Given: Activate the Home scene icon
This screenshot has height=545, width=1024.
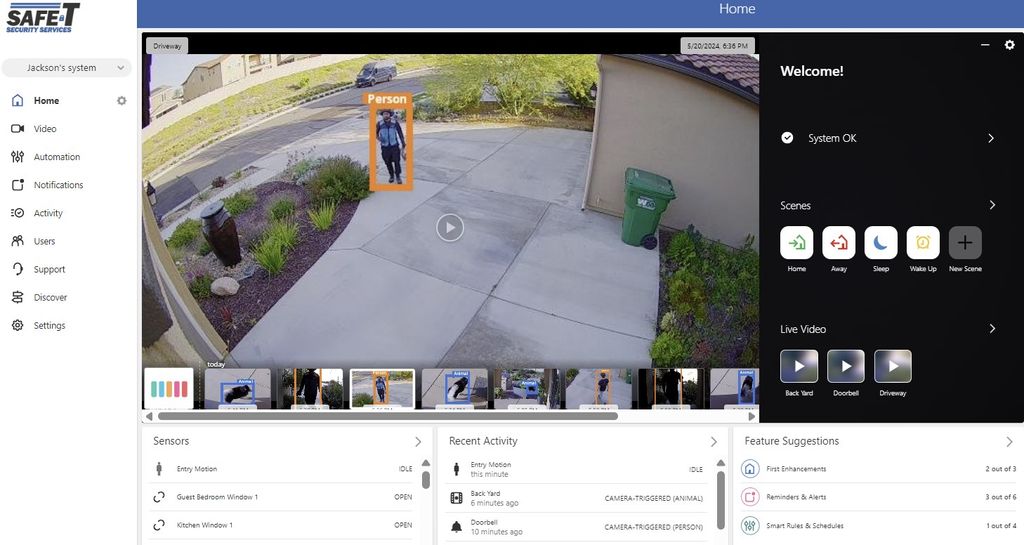Looking at the screenshot, I should [x=797, y=243].
